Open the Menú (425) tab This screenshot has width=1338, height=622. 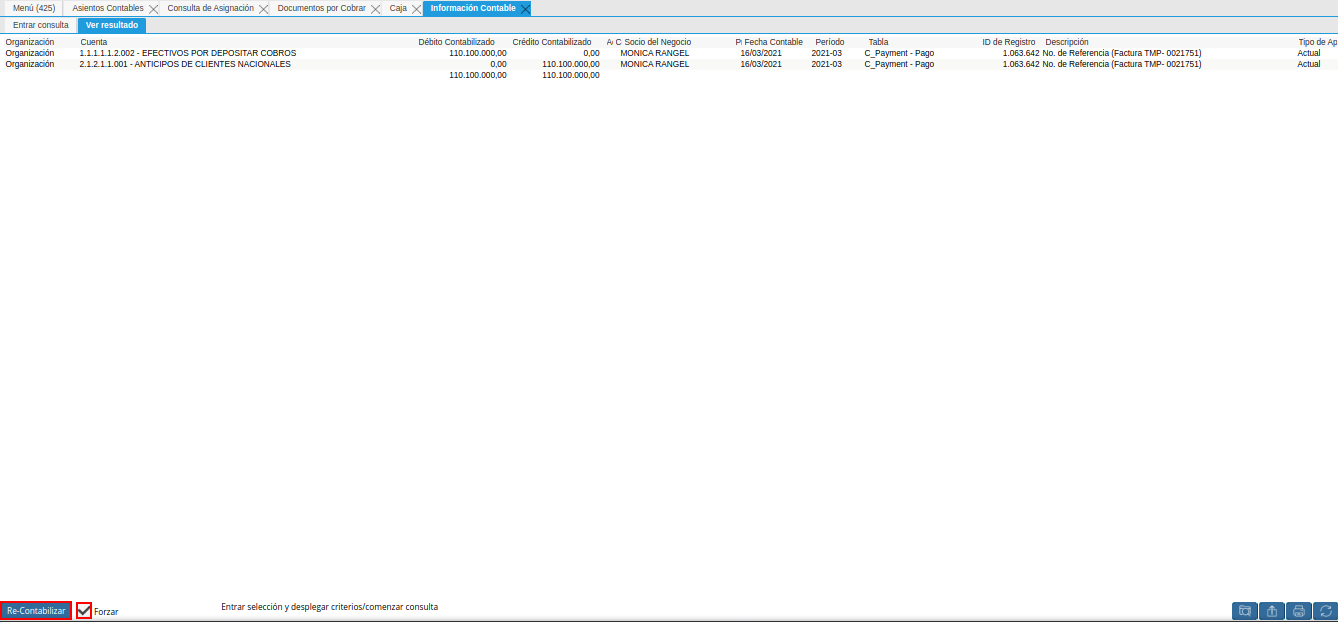coord(34,8)
